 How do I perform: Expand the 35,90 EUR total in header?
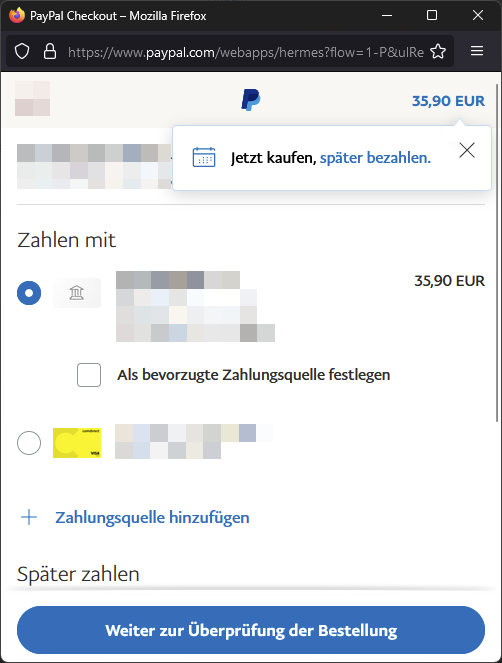click(x=448, y=101)
